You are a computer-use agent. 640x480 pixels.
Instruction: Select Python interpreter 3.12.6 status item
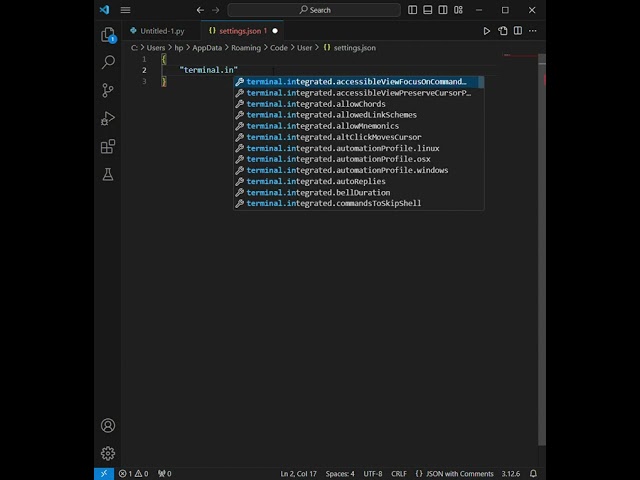(511, 473)
